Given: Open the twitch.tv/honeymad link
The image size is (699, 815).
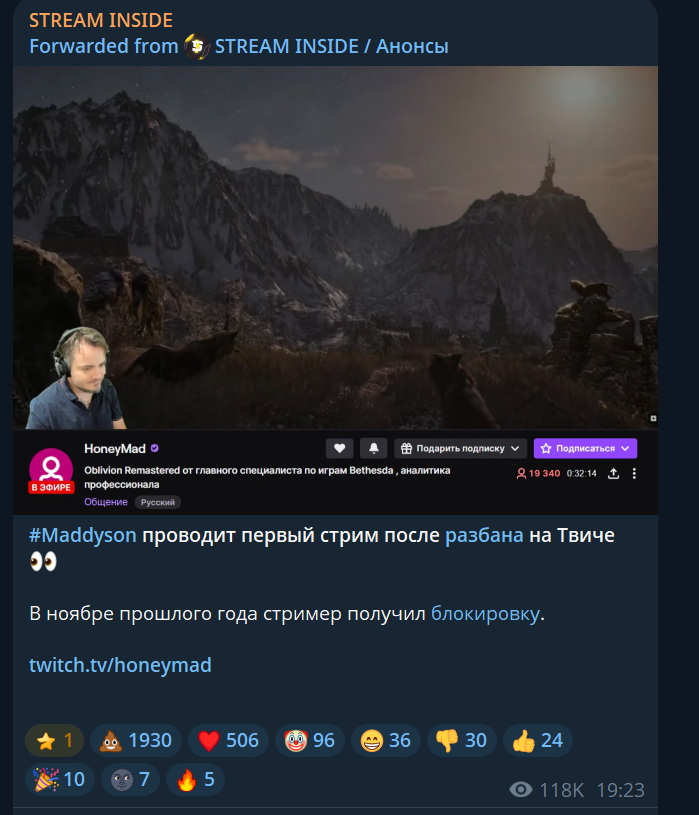Looking at the screenshot, I should tap(120, 665).
